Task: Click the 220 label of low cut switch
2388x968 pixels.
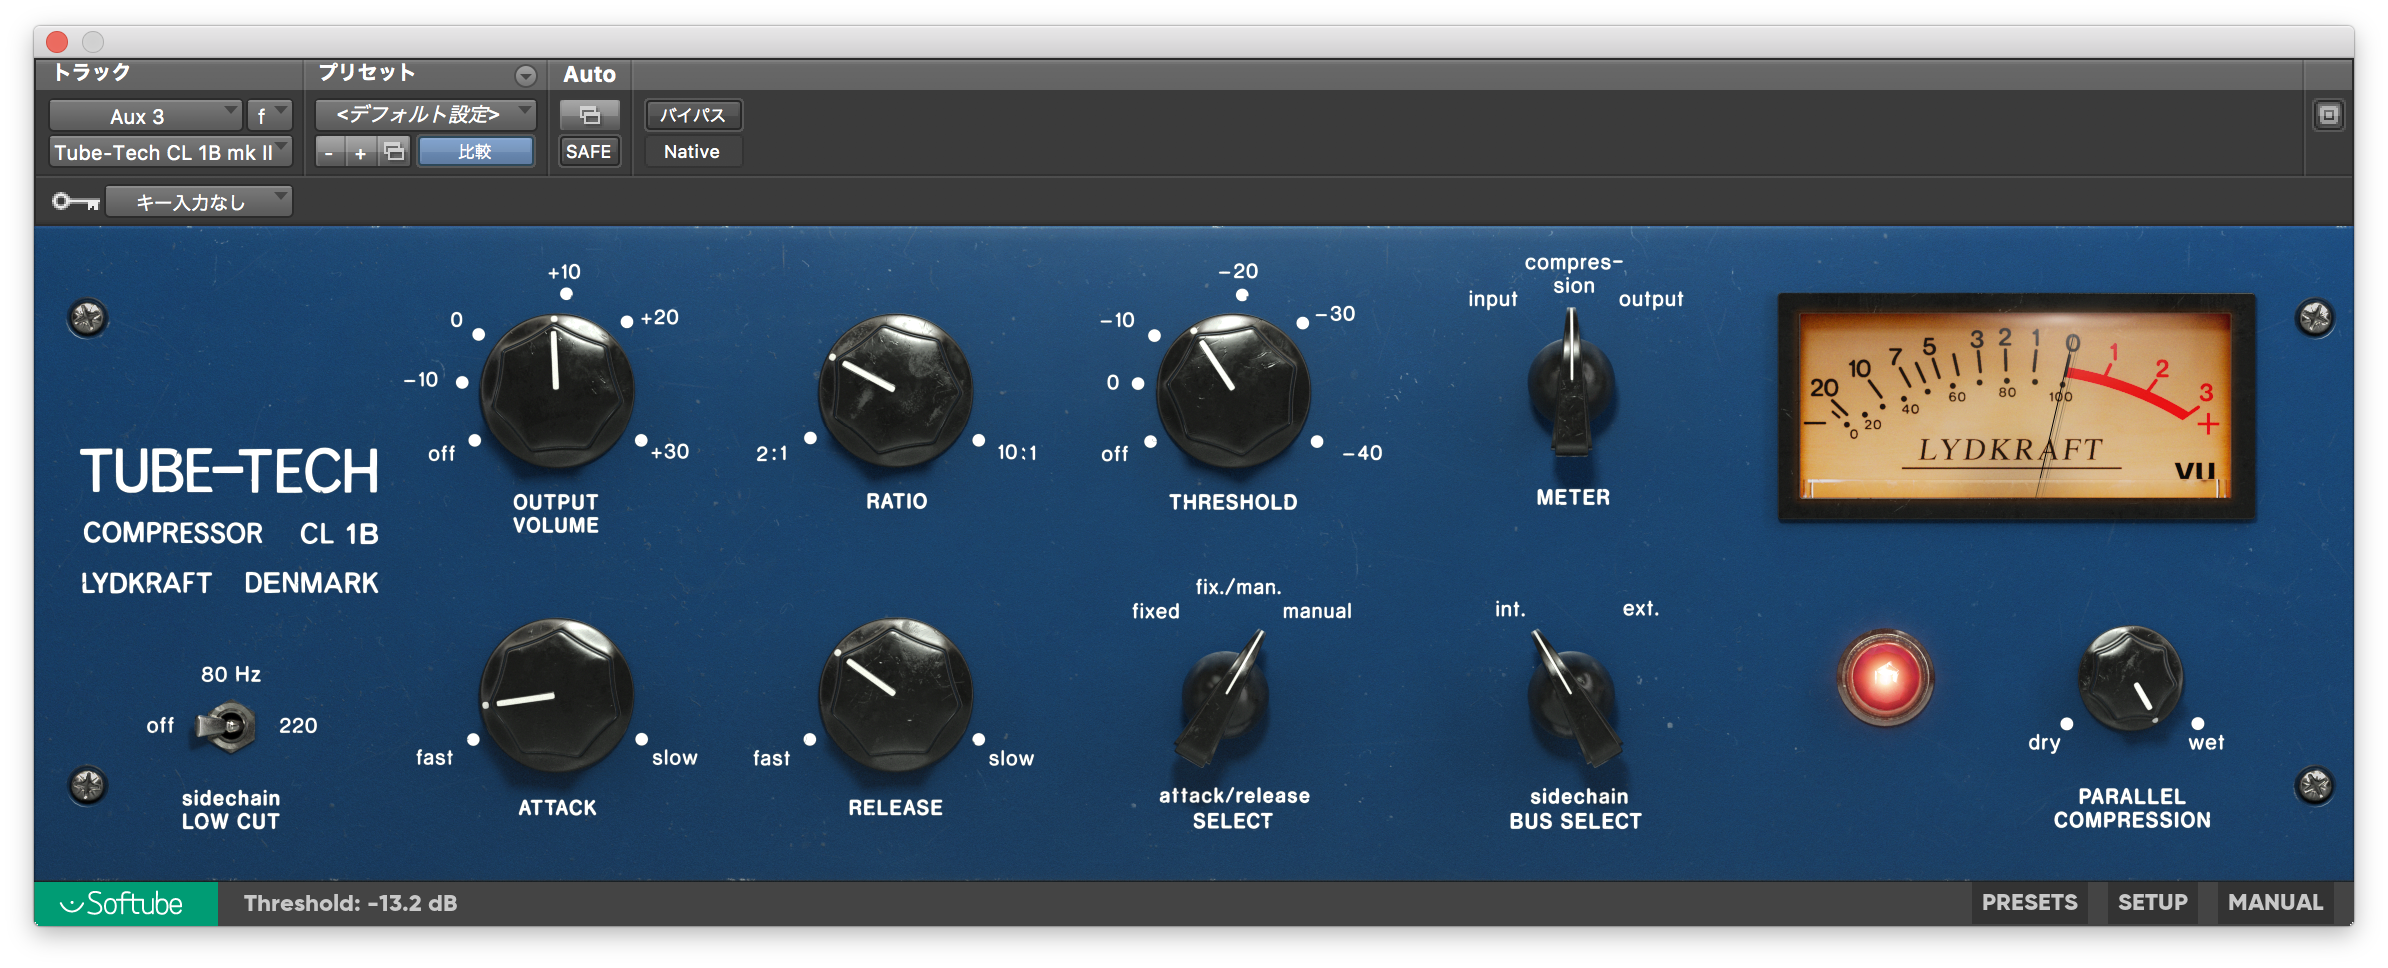Action: point(298,726)
